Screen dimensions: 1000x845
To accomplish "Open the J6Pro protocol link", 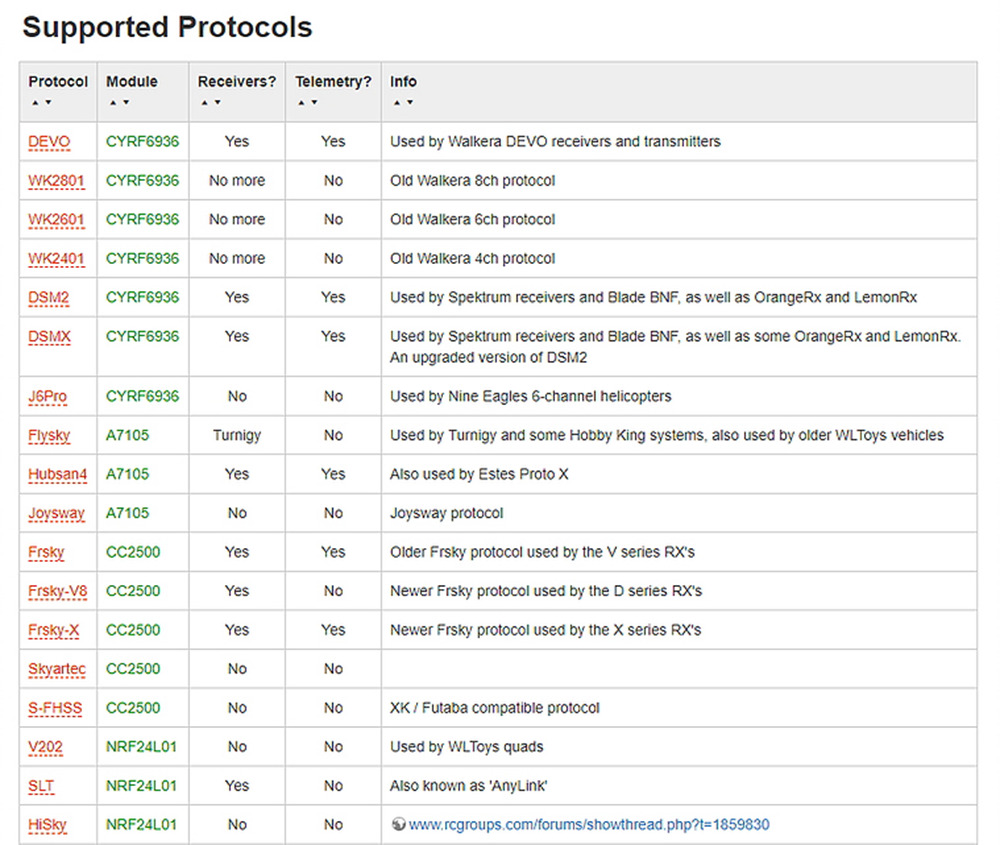I will (47, 396).
